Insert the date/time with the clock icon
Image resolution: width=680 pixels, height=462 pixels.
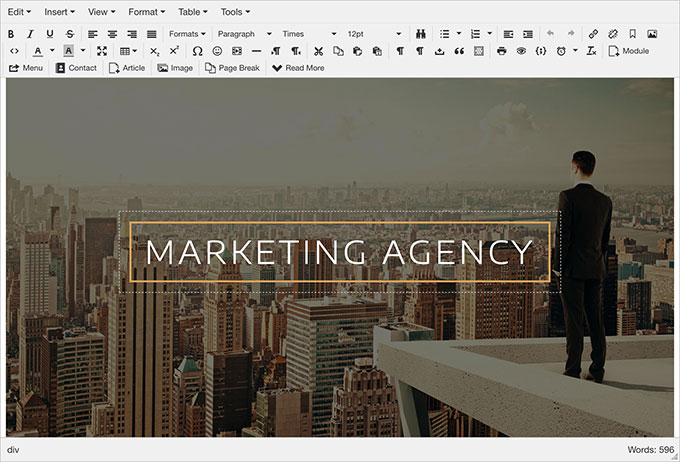(x=561, y=51)
